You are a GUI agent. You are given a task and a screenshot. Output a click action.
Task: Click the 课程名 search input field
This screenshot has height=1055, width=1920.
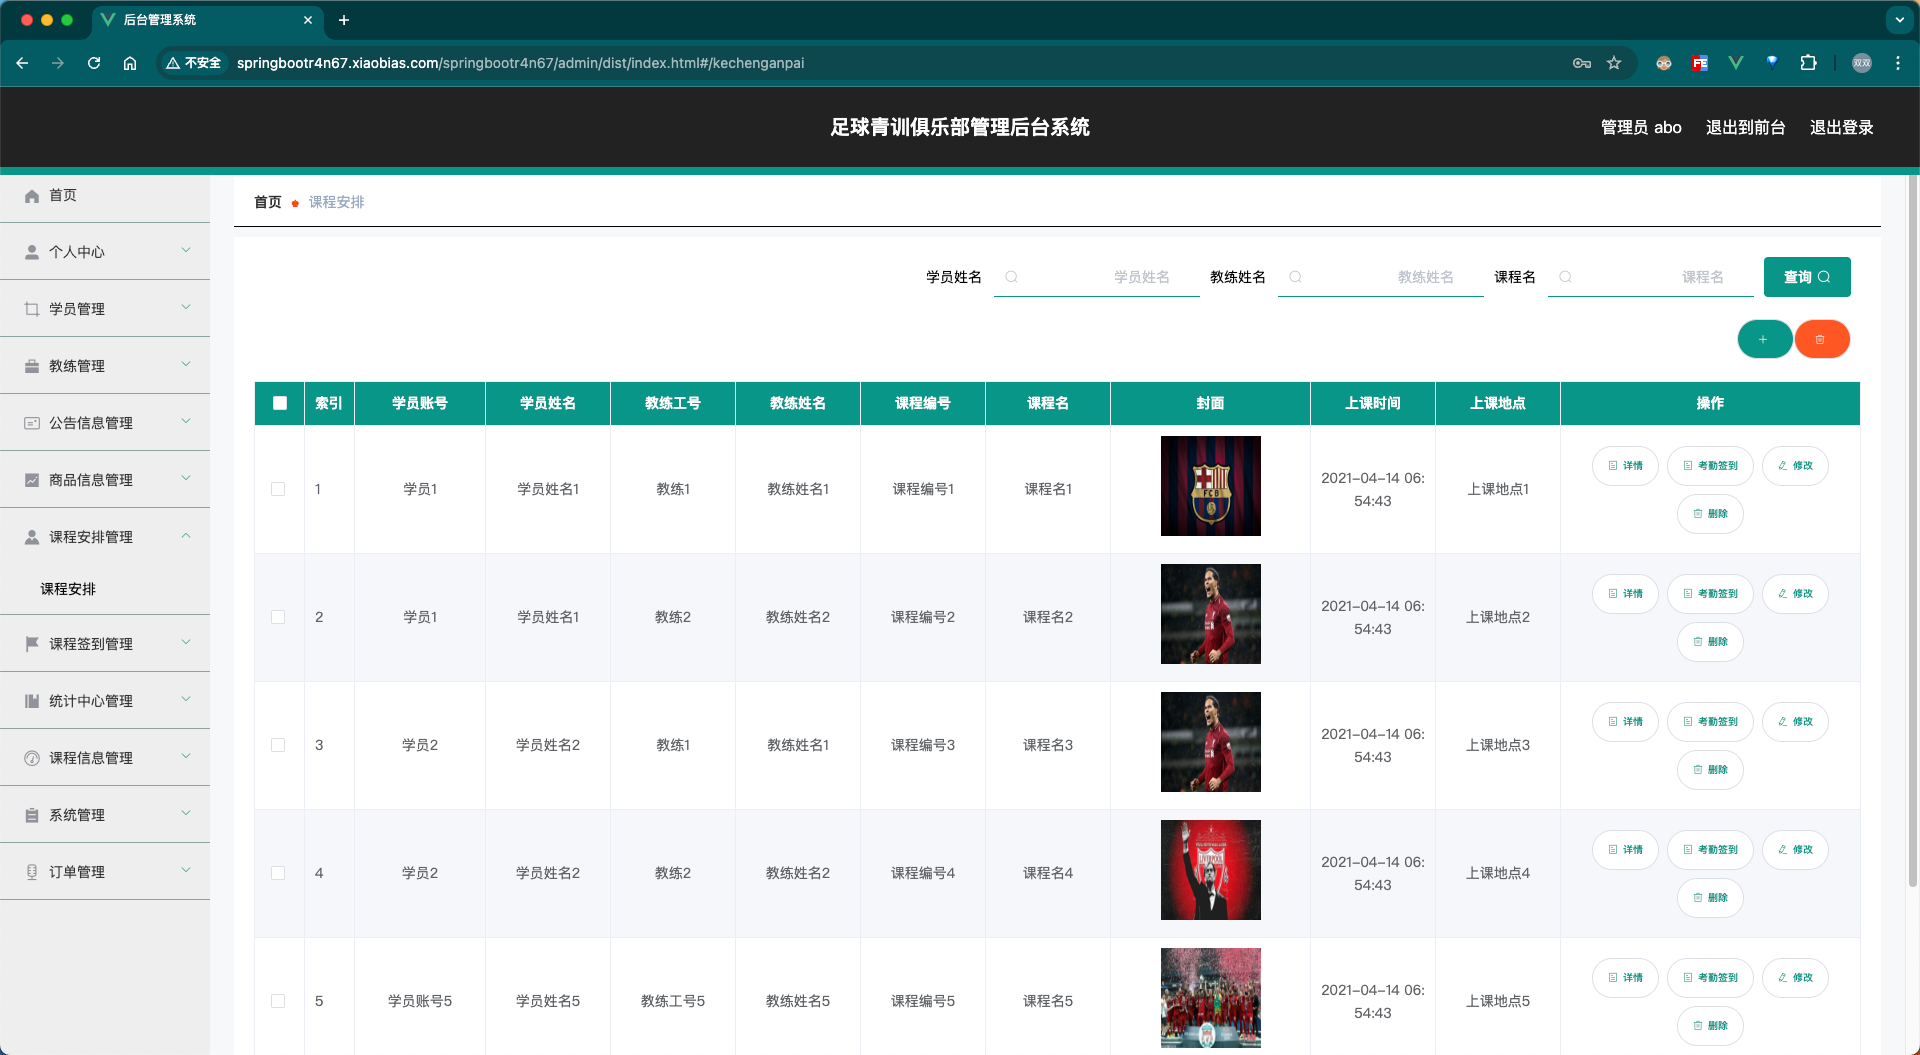coord(1651,277)
